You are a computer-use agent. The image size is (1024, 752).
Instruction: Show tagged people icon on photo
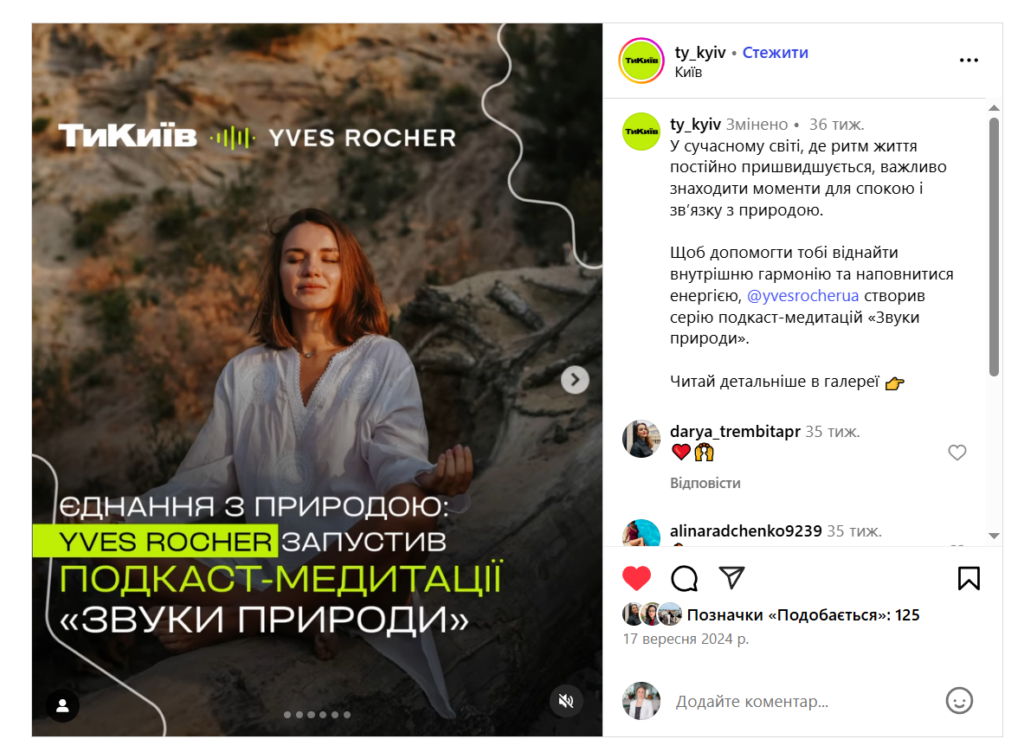tap(63, 705)
